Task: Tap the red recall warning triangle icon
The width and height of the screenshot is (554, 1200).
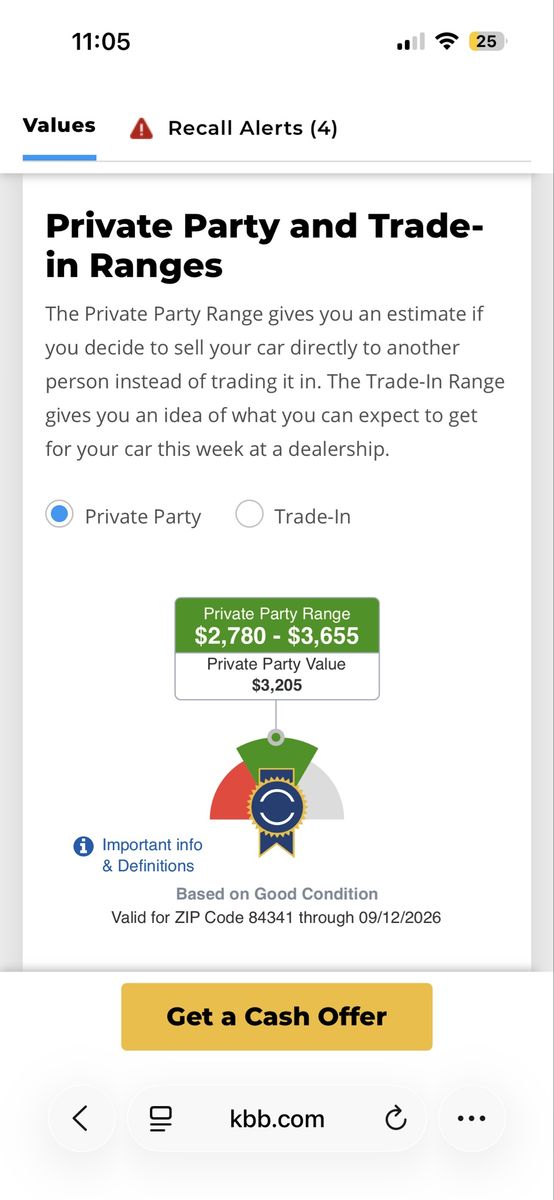Action: pos(141,128)
